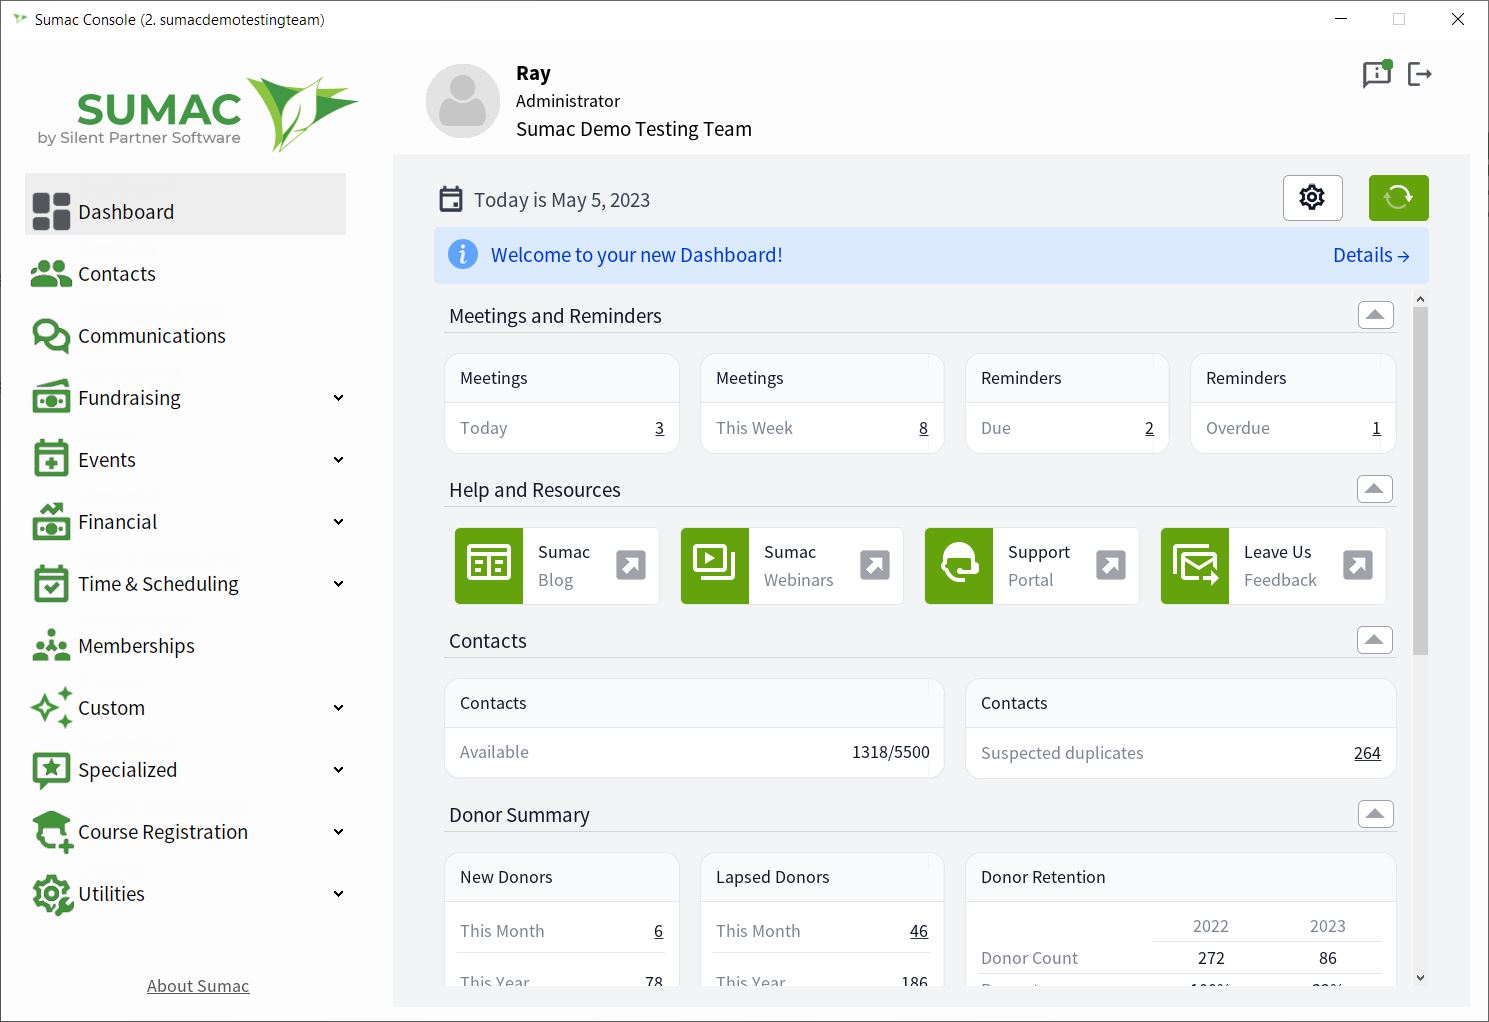The image size is (1489, 1022).
Task: Click the dashboard vertical scrollbar thumb
Action: click(1420, 481)
